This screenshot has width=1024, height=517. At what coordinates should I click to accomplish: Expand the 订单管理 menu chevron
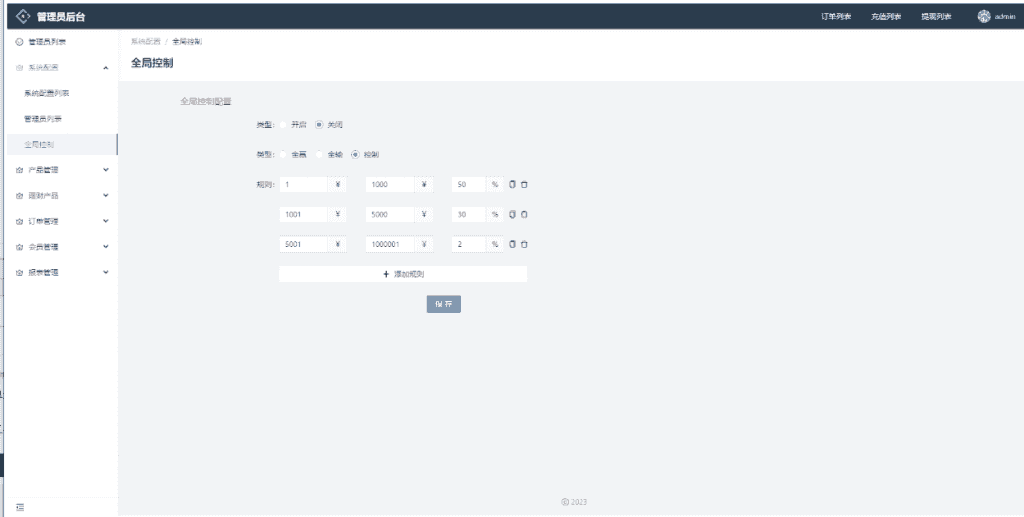[106, 221]
